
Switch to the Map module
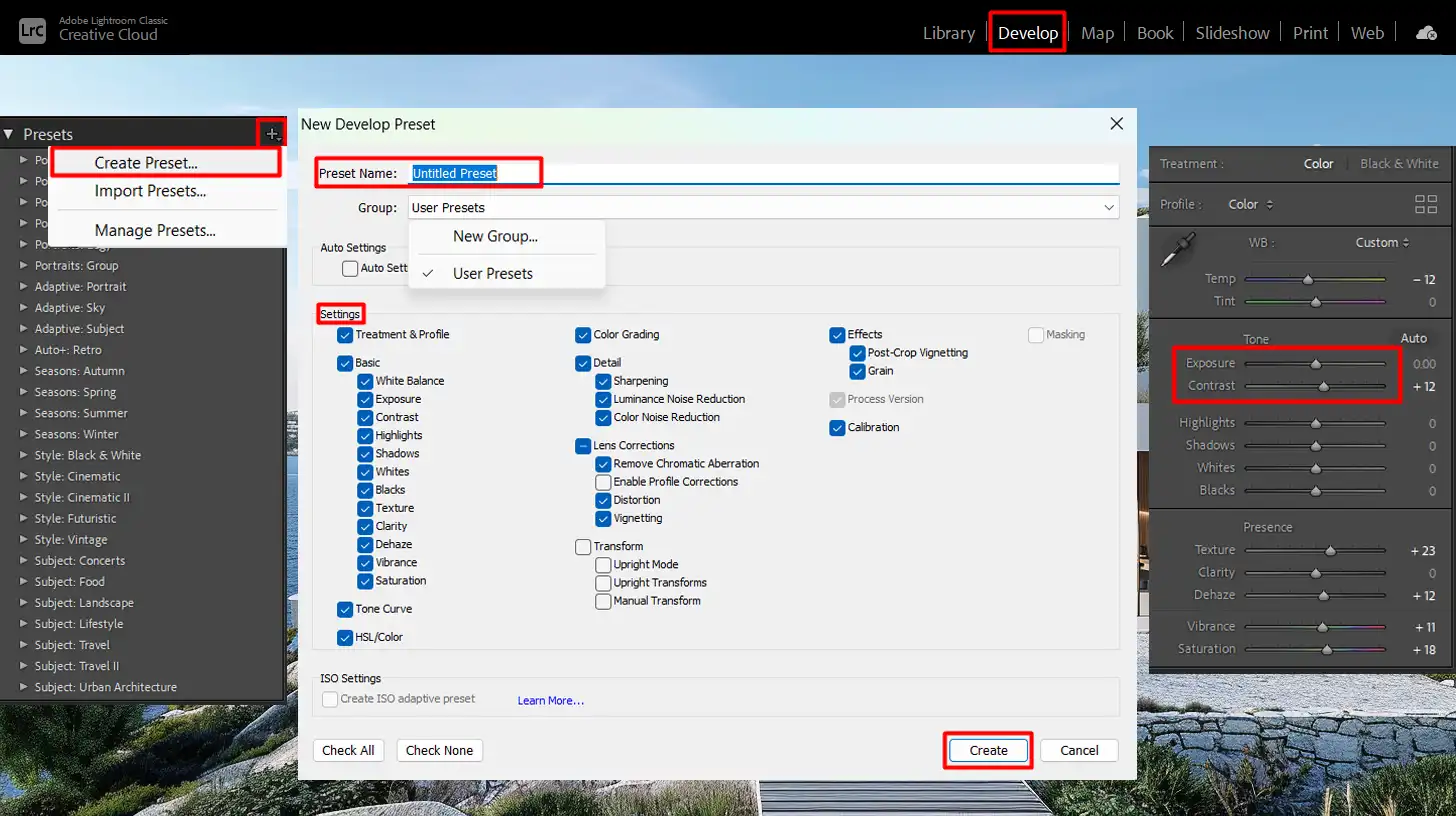point(1097,33)
